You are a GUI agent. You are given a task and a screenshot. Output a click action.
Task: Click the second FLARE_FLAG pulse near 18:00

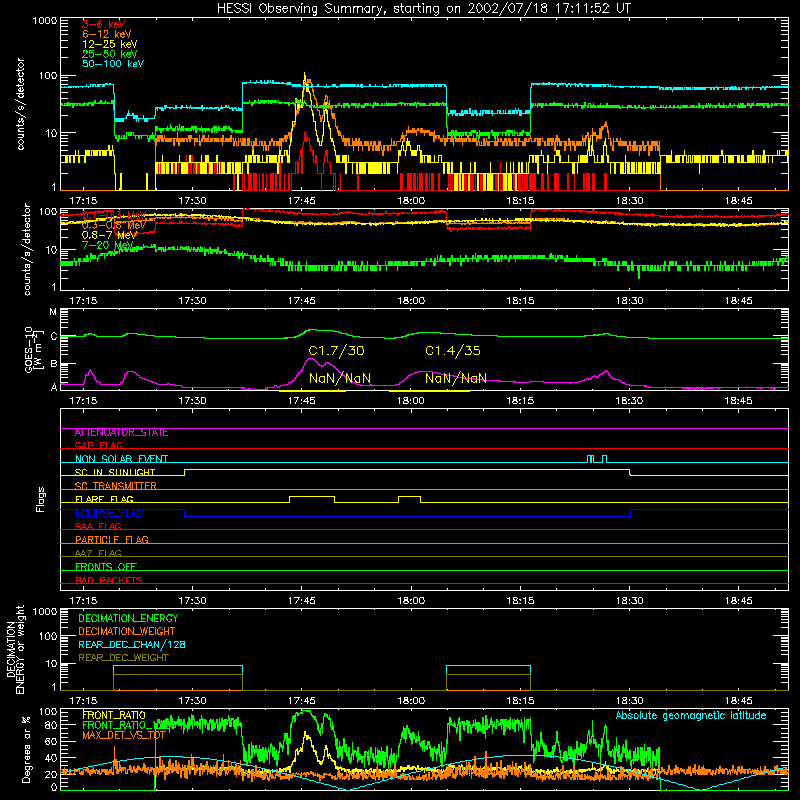[x=409, y=497]
